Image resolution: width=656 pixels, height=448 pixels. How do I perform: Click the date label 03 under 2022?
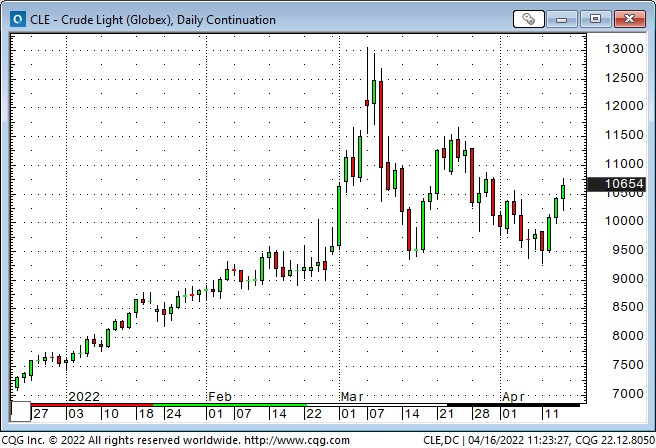click(75, 414)
